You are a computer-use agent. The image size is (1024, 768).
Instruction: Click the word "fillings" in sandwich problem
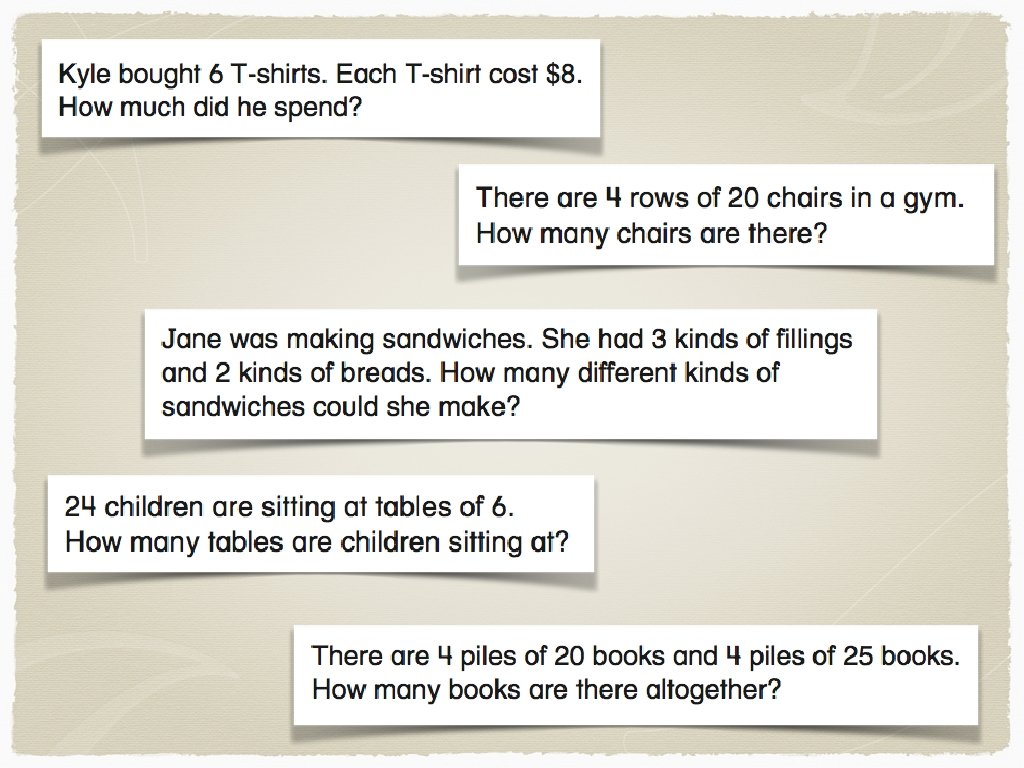click(812, 339)
